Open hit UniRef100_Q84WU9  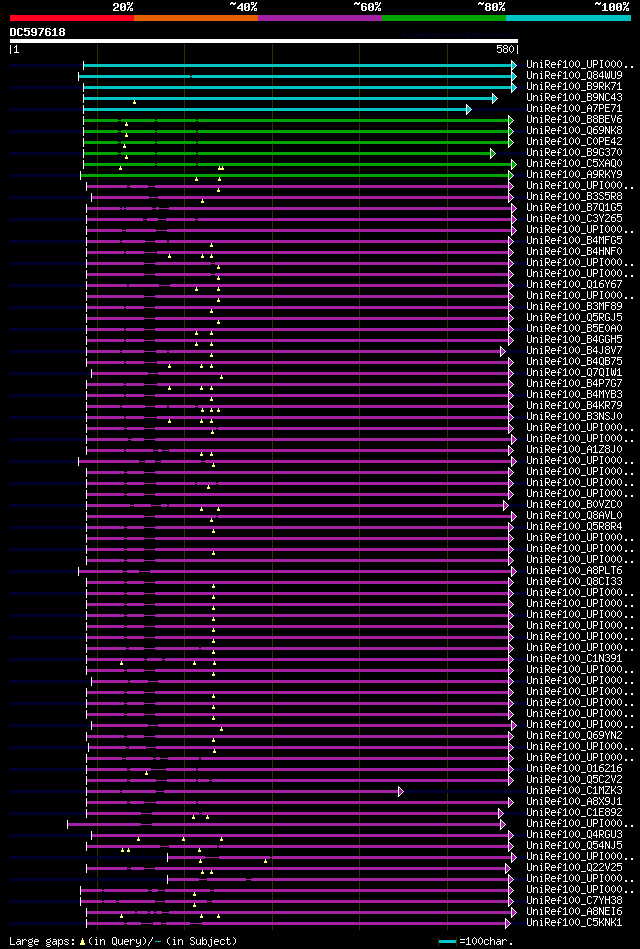point(574,76)
